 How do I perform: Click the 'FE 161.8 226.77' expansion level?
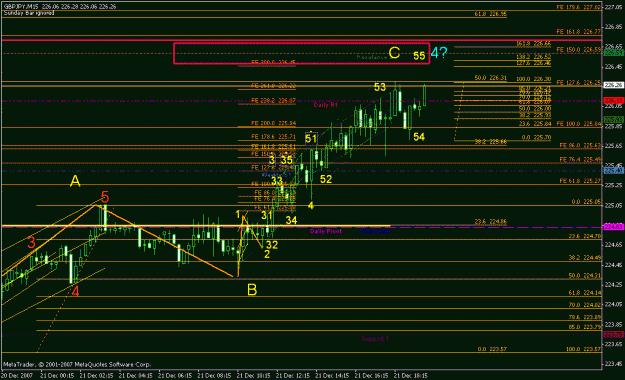(579, 32)
